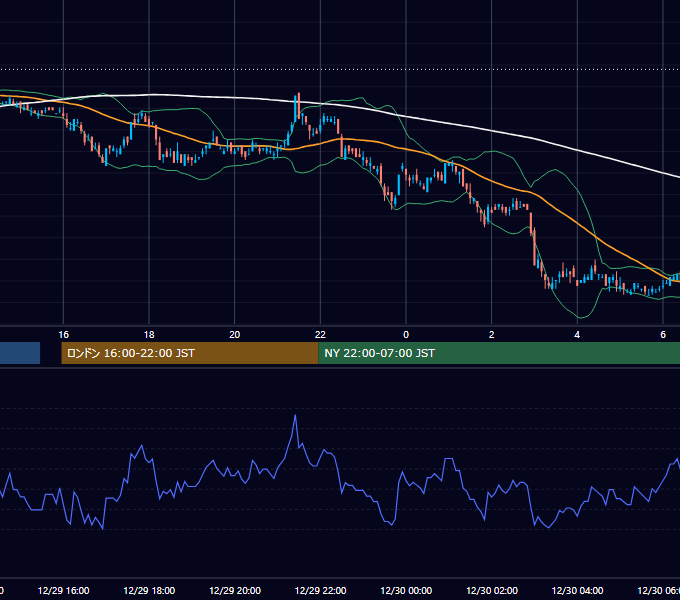Click the 12/29 16:00 date label

click(x=63, y=590)
